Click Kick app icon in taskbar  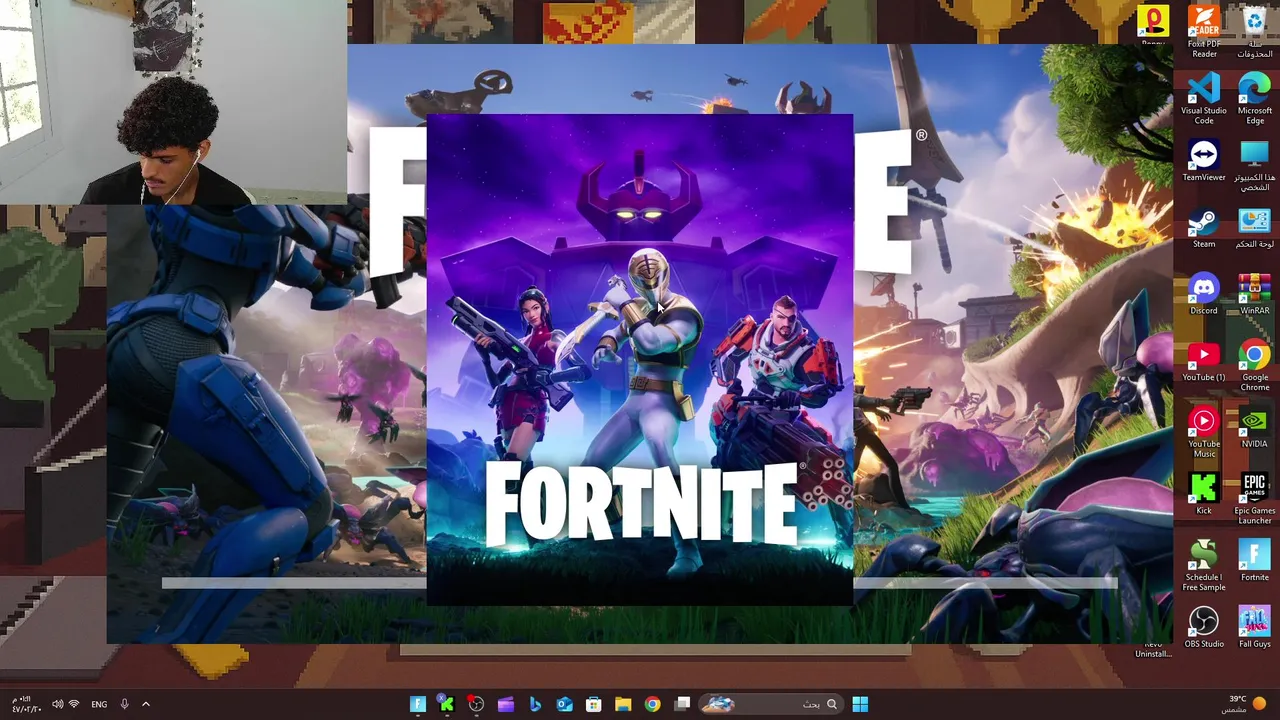[x=447, y=704]
